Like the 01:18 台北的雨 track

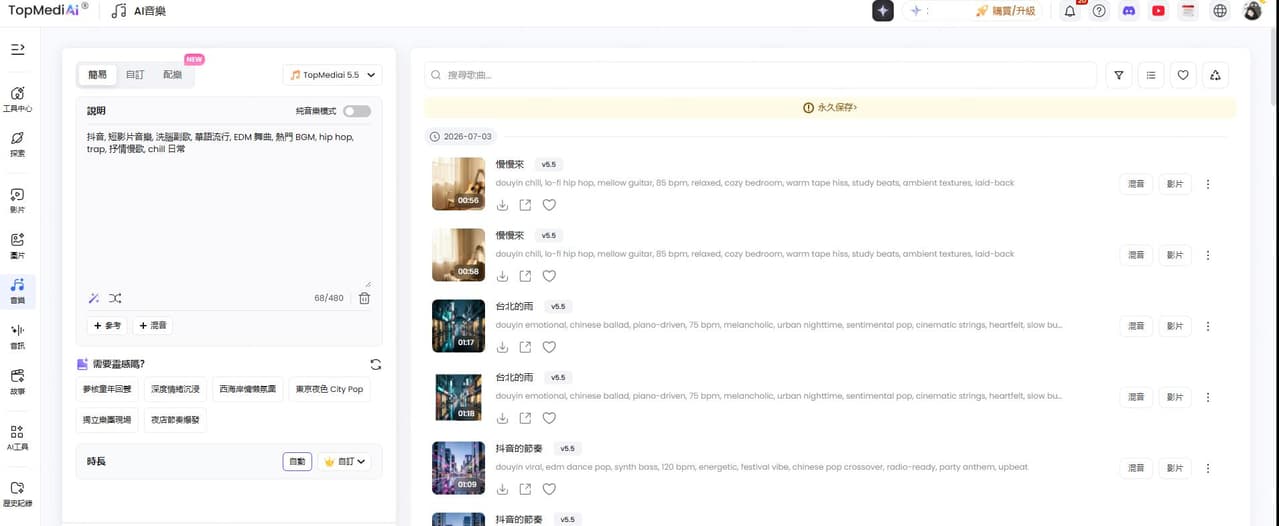(x=549, y=418)
